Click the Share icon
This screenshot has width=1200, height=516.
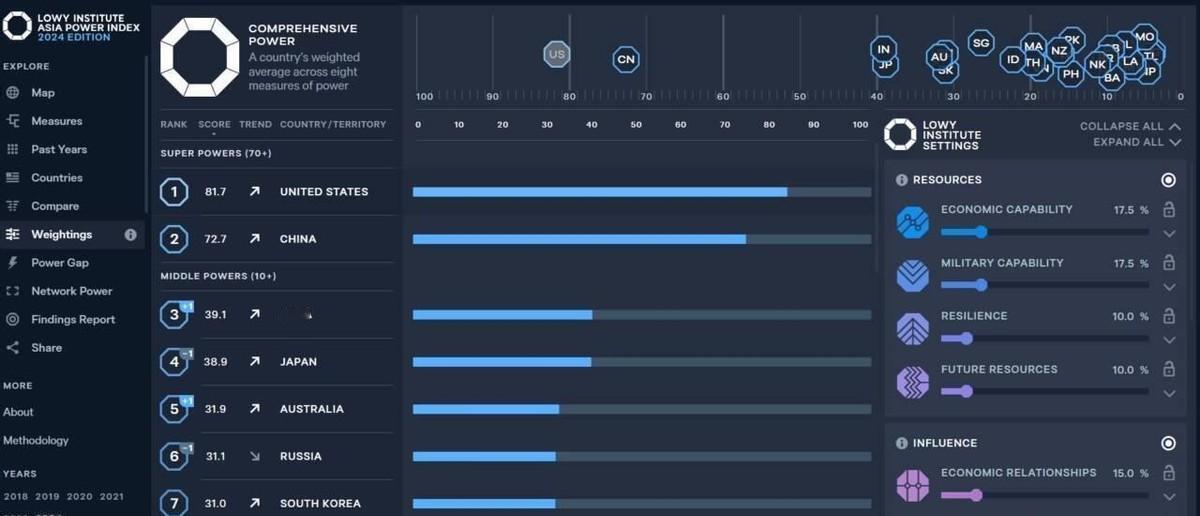coord(13,348)
